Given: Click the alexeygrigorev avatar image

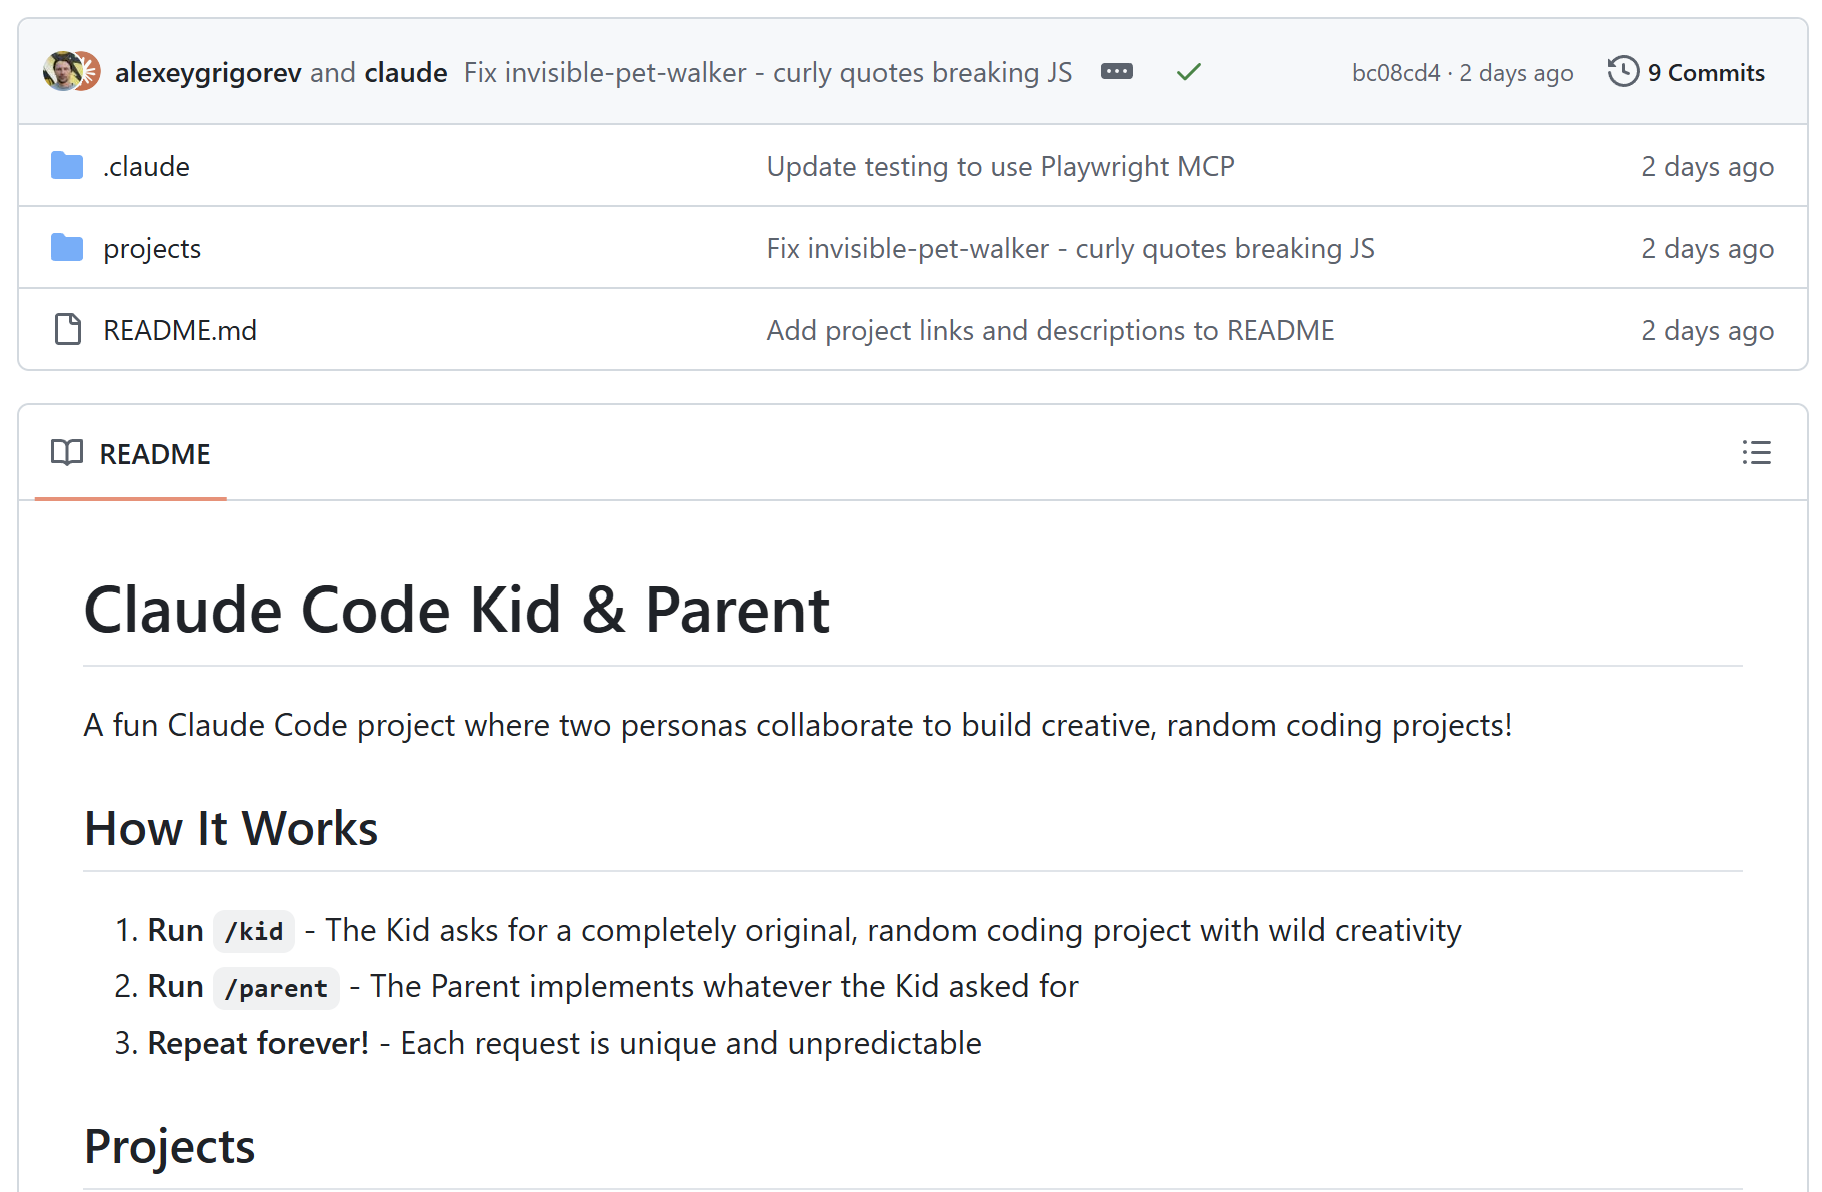Looking at the screenshot, I should tap(61, 72).
